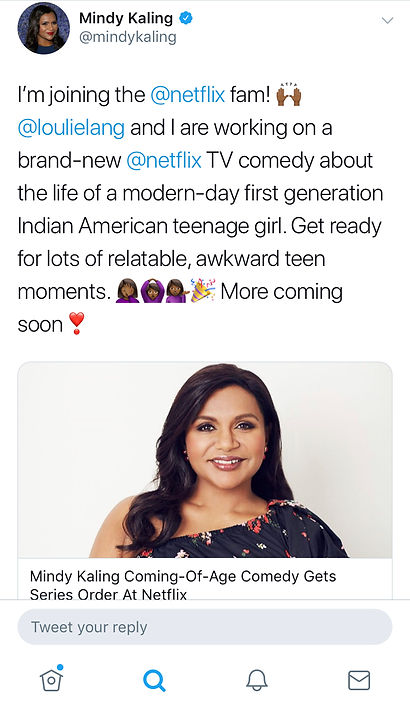
Task: Expand the tweet options chevron
Action: point(387,20)
